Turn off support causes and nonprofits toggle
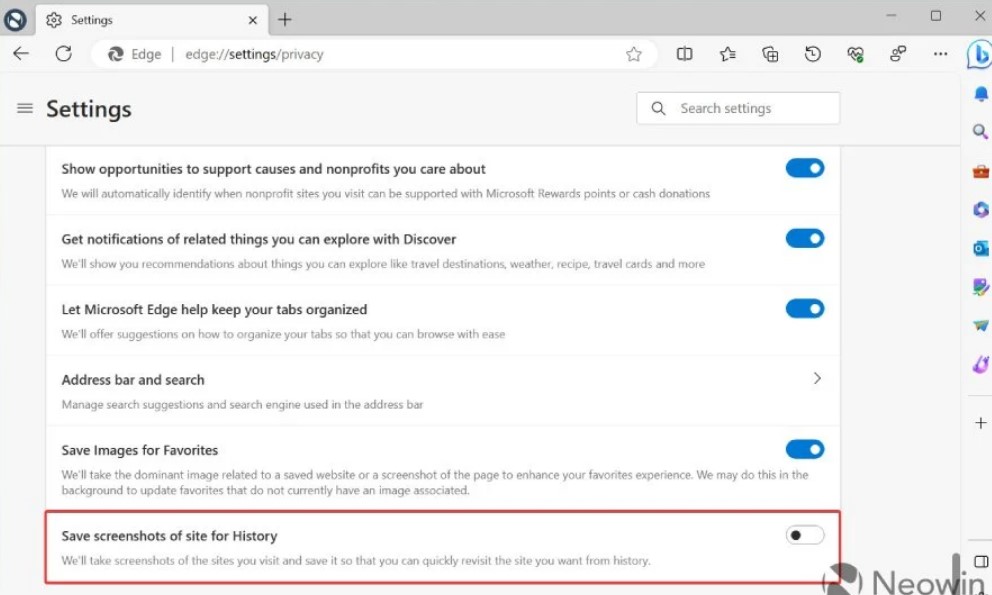The width and height of the screenshot is (992, 595). [x=805, y=168]
